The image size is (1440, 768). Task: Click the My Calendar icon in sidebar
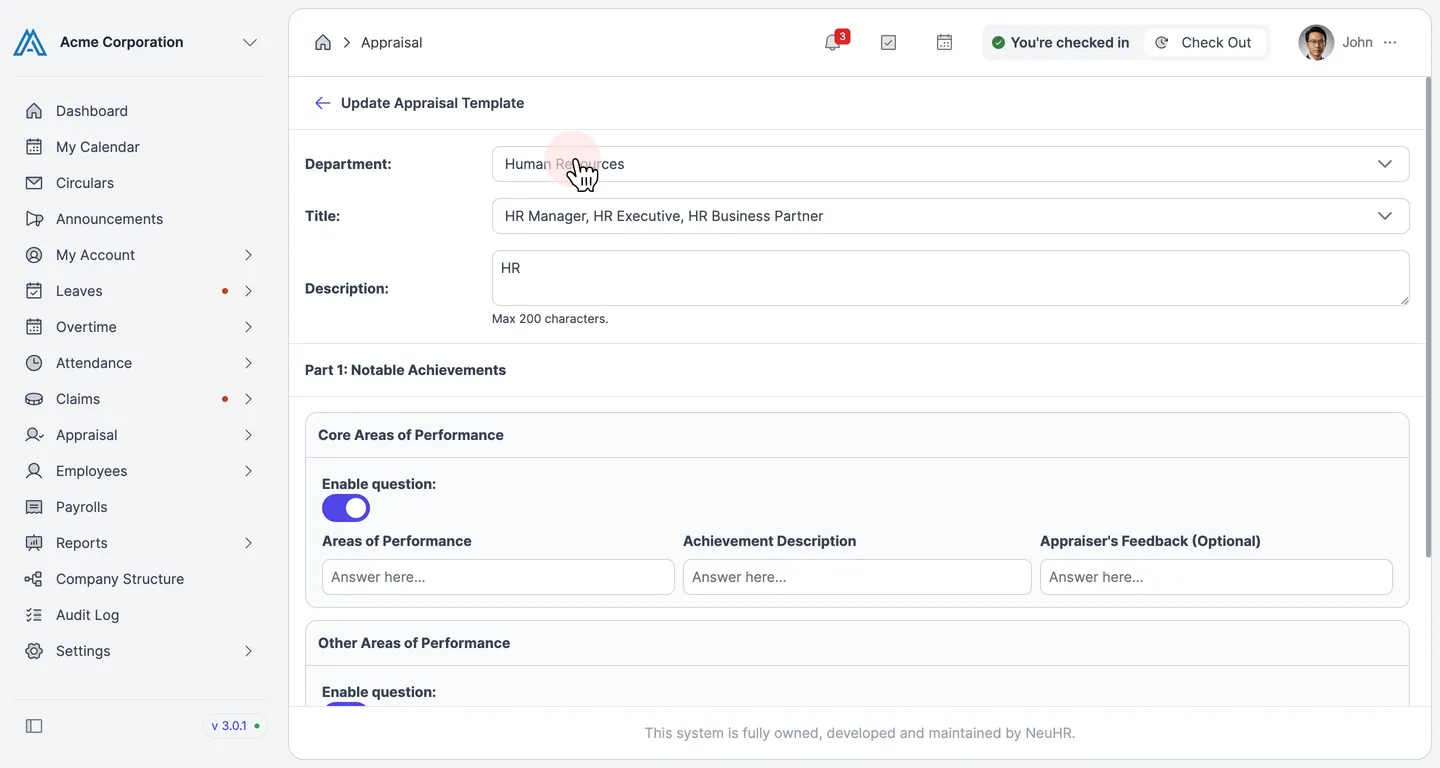coord(34,147)
